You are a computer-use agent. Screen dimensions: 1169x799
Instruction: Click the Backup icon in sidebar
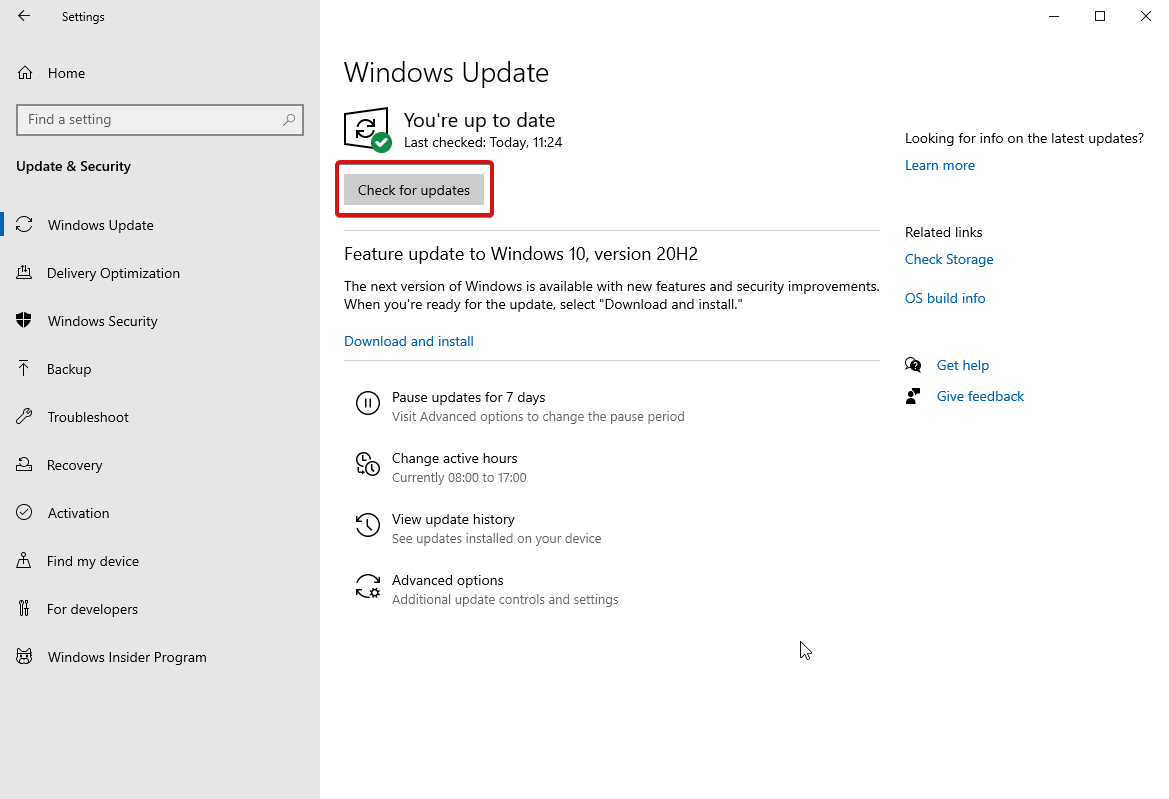click(24, 368)
